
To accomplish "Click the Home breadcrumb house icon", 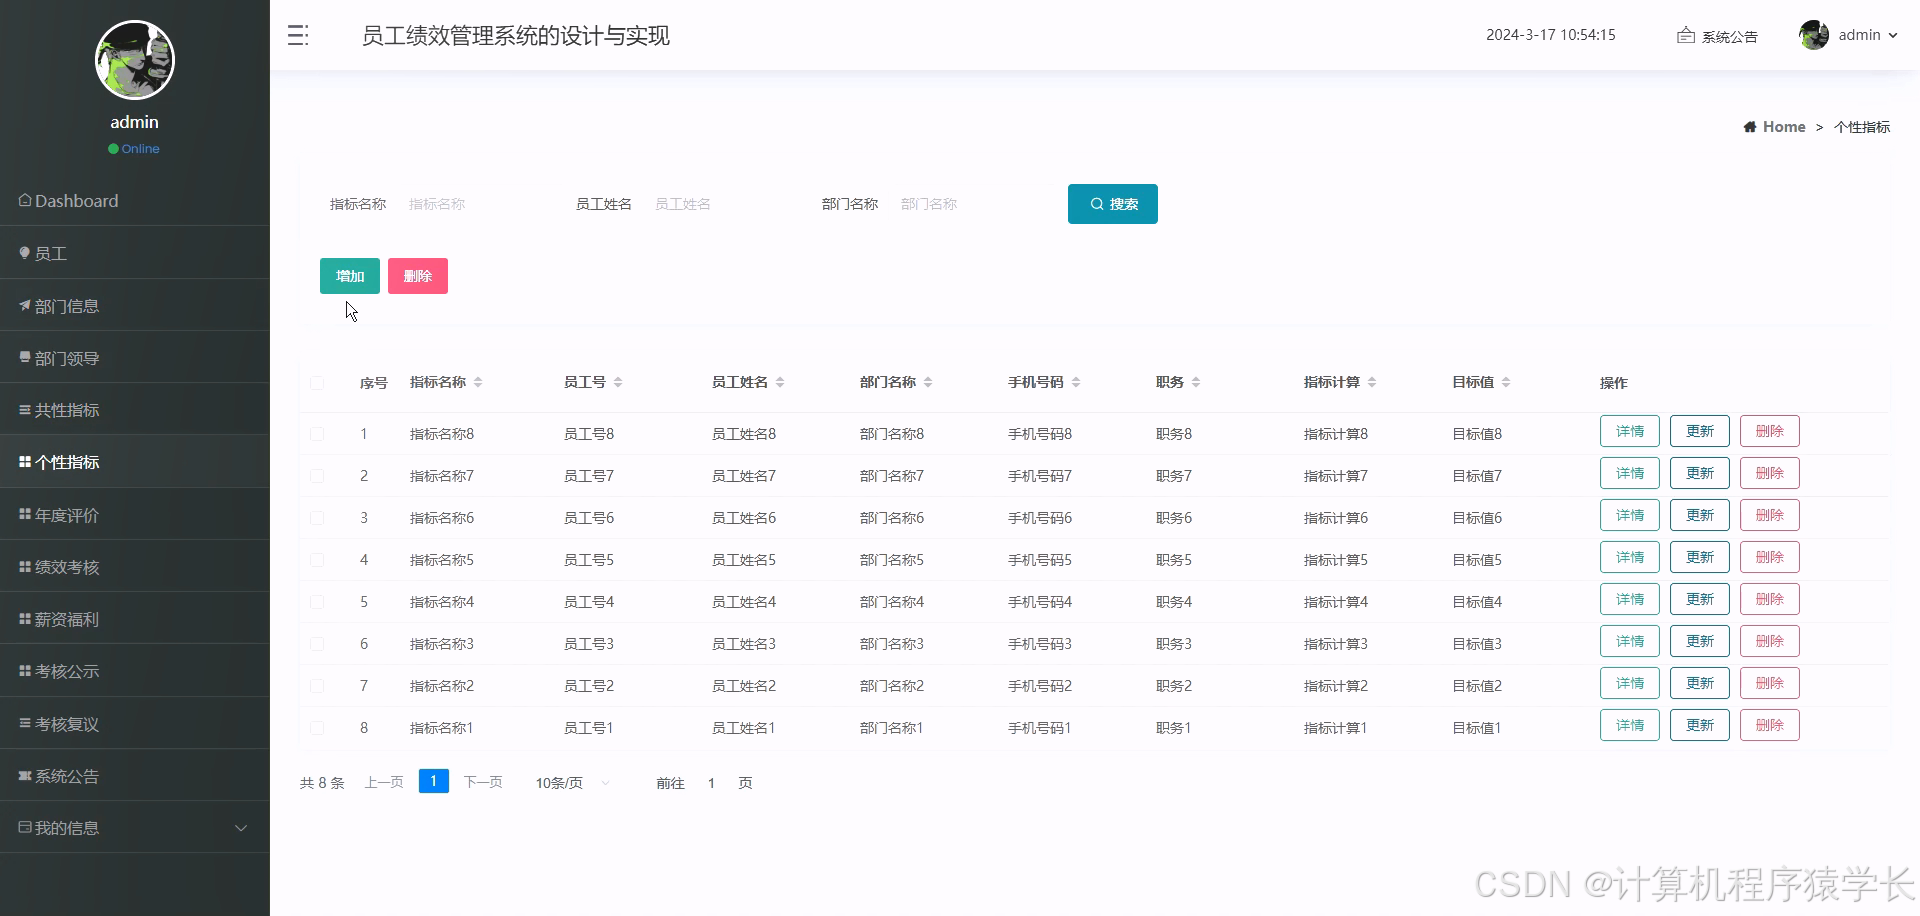I will pyautogui.click(x=1750, y=127).
